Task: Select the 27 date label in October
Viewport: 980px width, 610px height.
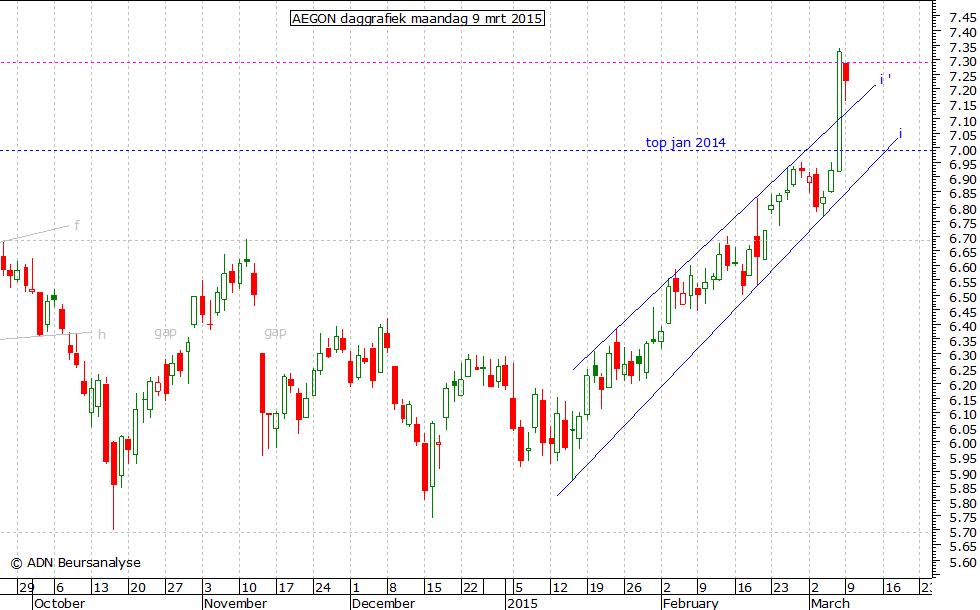Action: tap(174, 588)
